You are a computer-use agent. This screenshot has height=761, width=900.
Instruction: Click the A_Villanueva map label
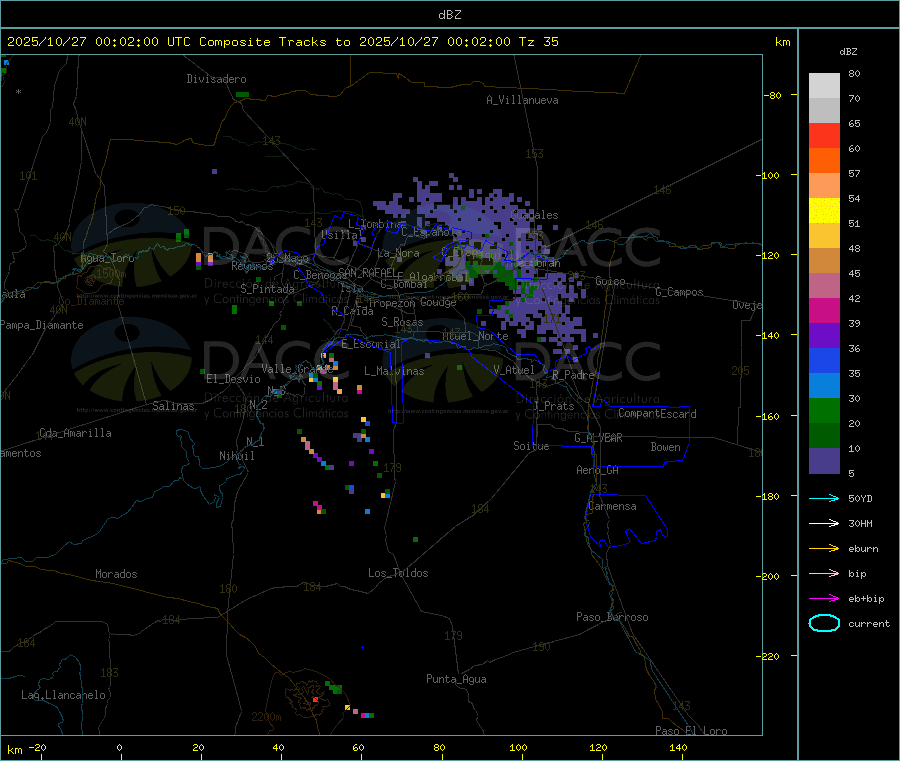click(x=522, y=100)
